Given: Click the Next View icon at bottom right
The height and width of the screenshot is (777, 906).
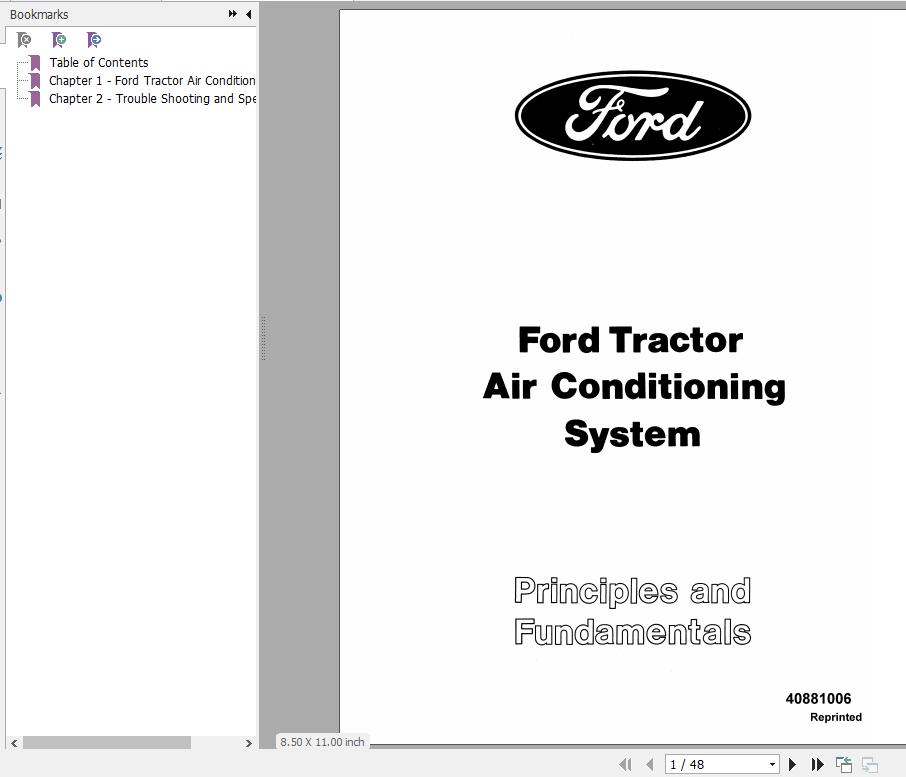Looking at the screenshot, I should (x=869, y=764).
